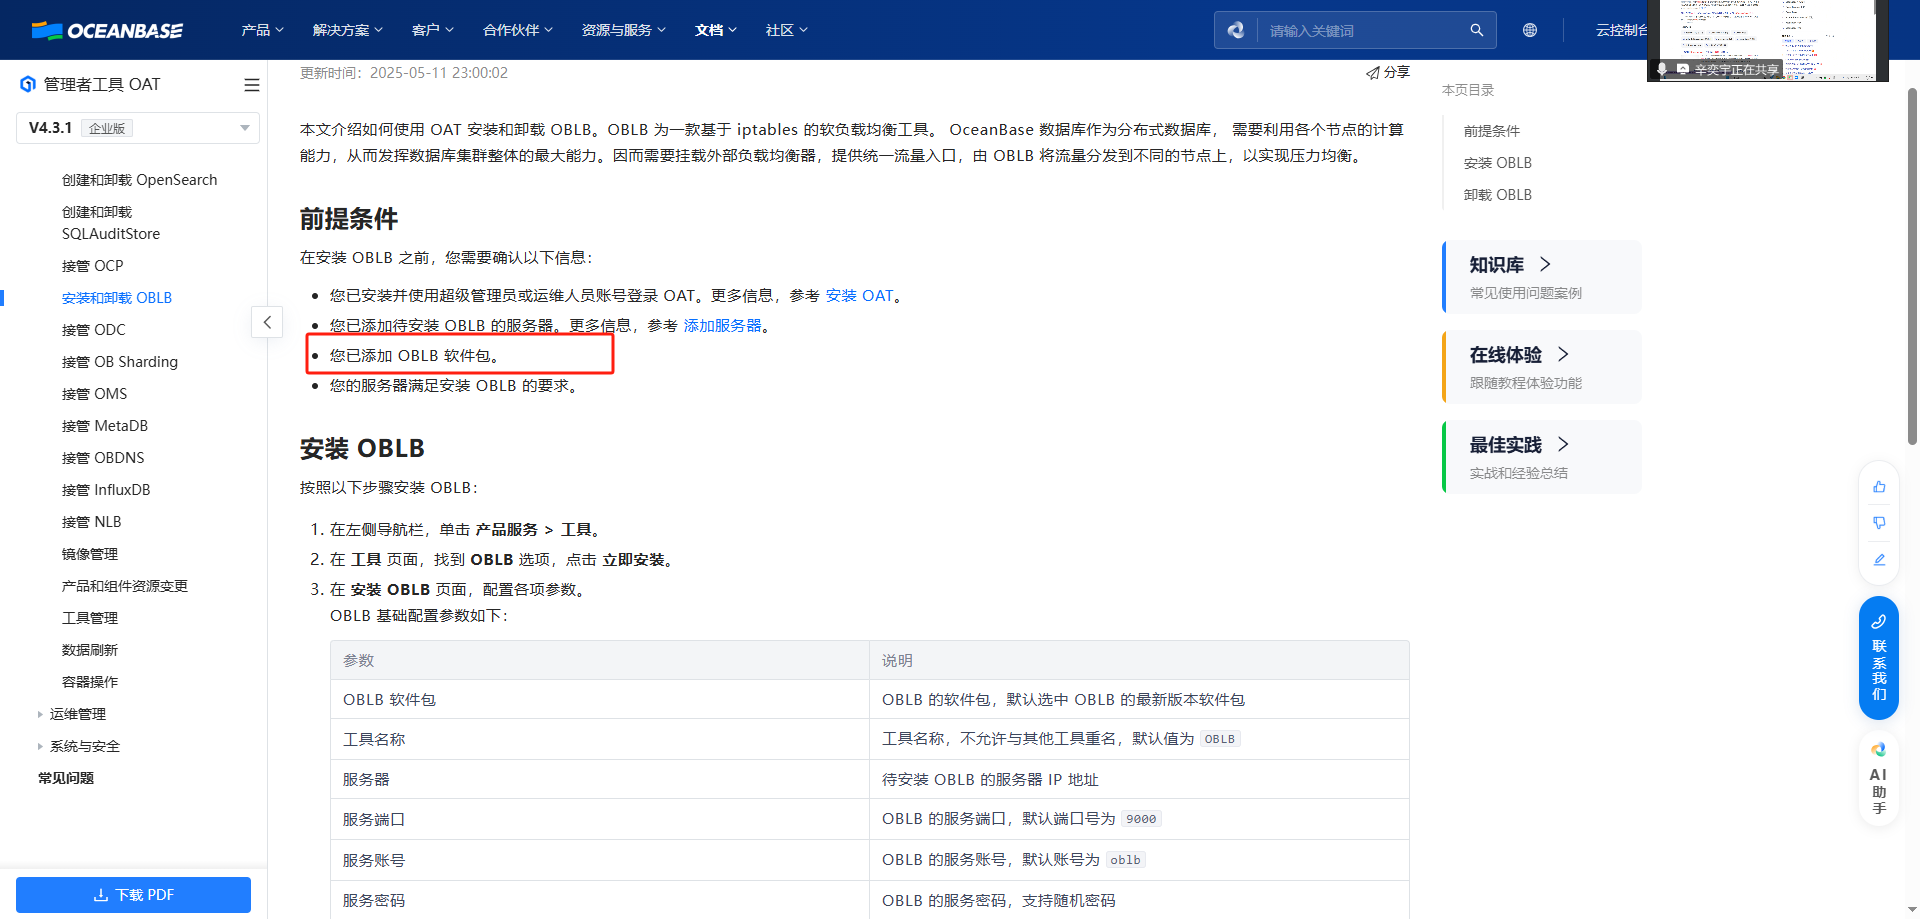Screen dimensions: 1920x919
Task: Click the search magnifier icon
Action: coord(1476,30)
